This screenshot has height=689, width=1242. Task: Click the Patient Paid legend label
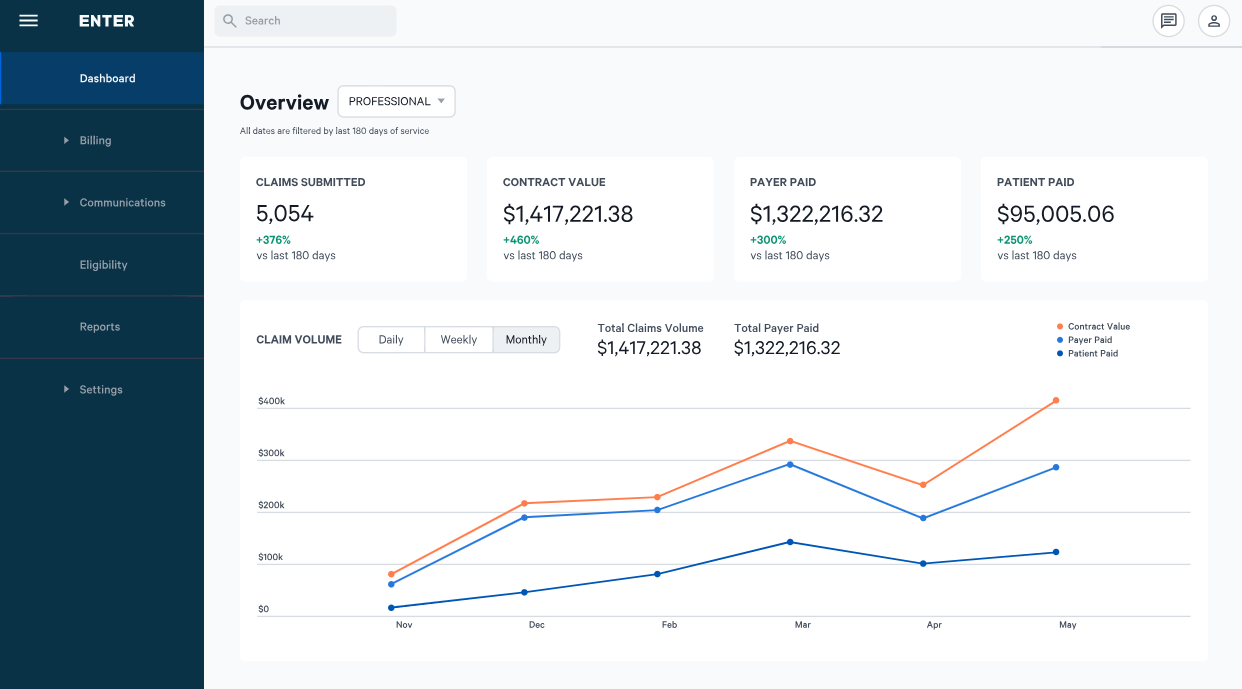(x=1093, y=353)
